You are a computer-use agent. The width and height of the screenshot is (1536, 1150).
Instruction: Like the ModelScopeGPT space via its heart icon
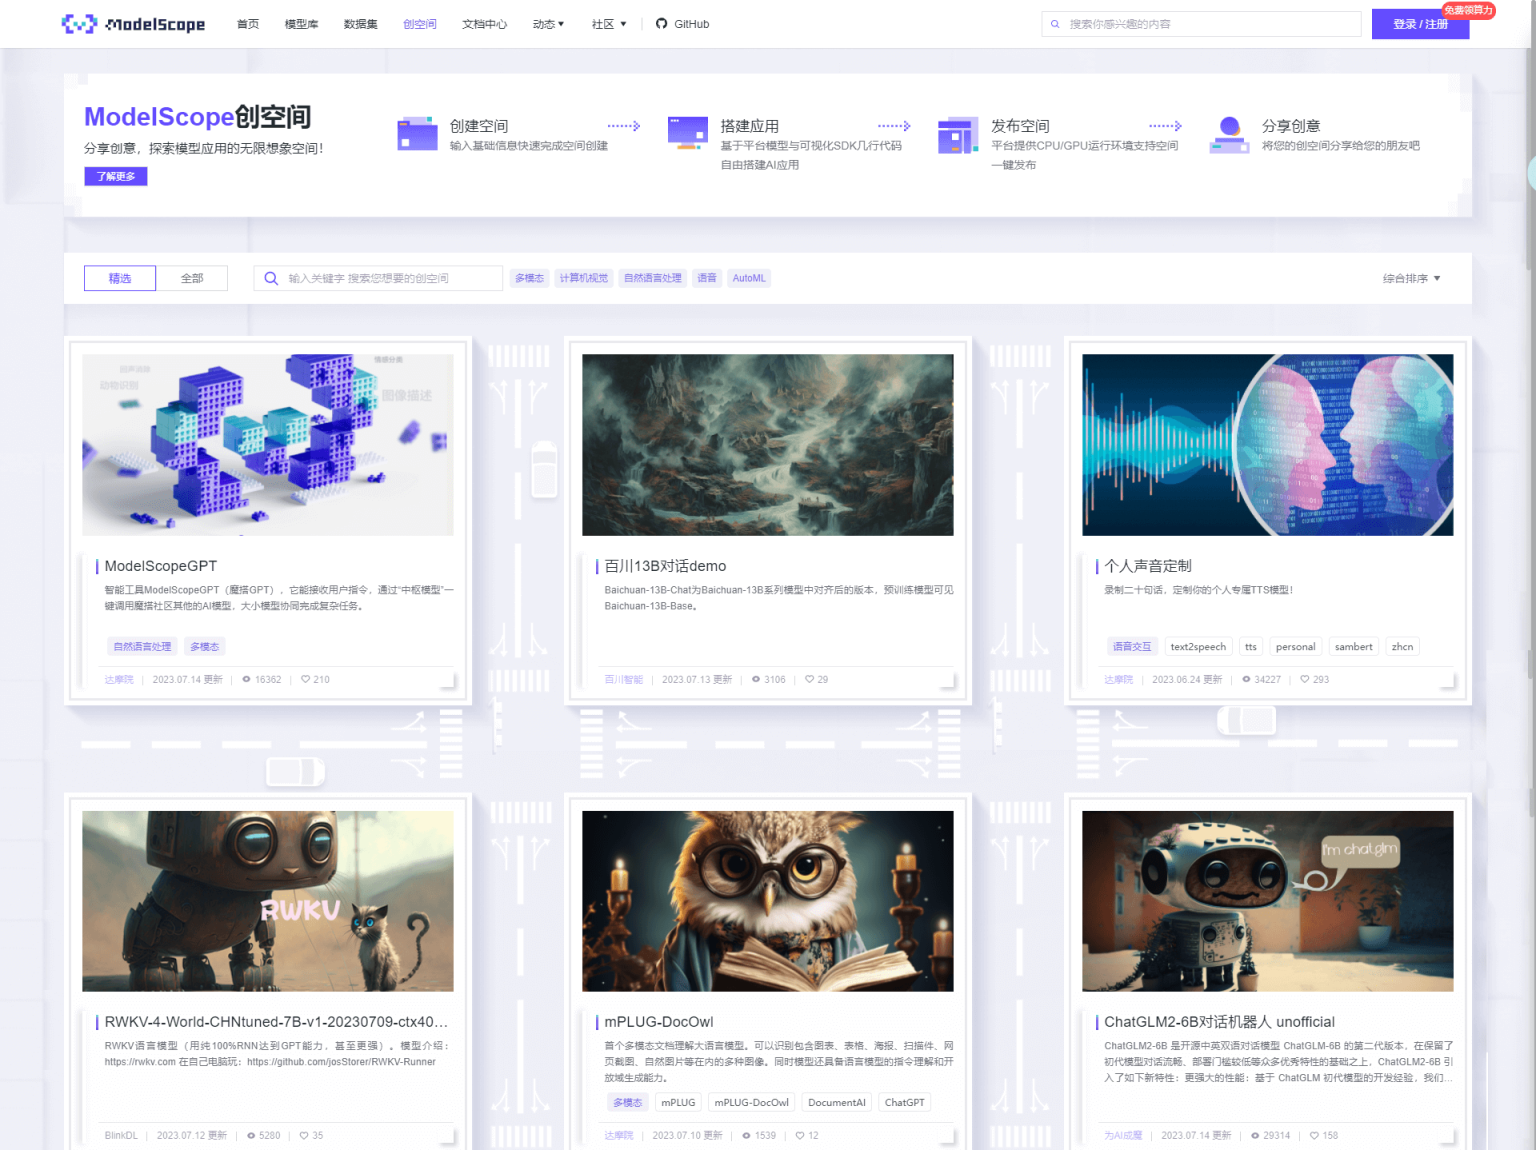[305, 679]
